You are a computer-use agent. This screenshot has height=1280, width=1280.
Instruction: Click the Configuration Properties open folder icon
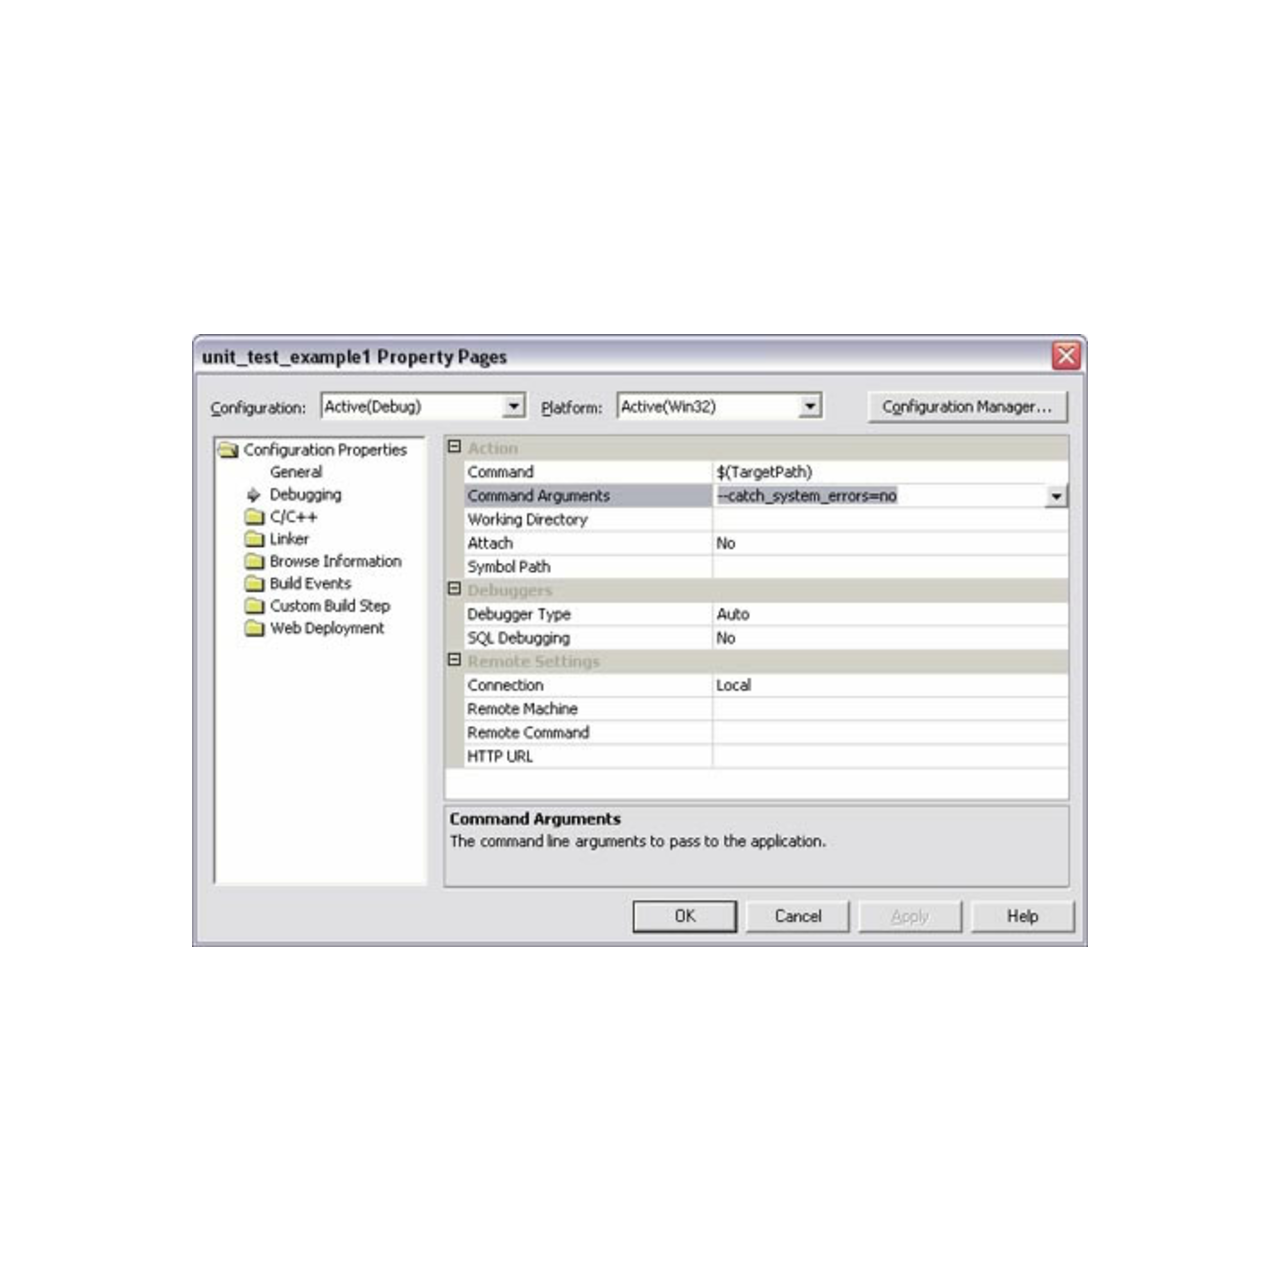click(x=229, y=450)
